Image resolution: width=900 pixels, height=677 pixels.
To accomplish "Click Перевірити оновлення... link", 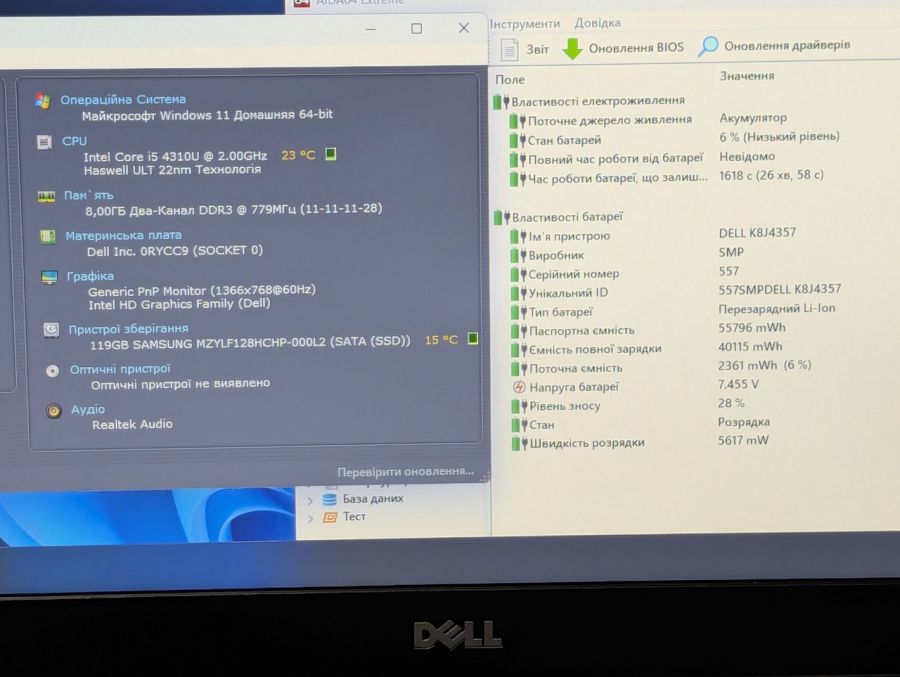I will (x=405, y=471).
